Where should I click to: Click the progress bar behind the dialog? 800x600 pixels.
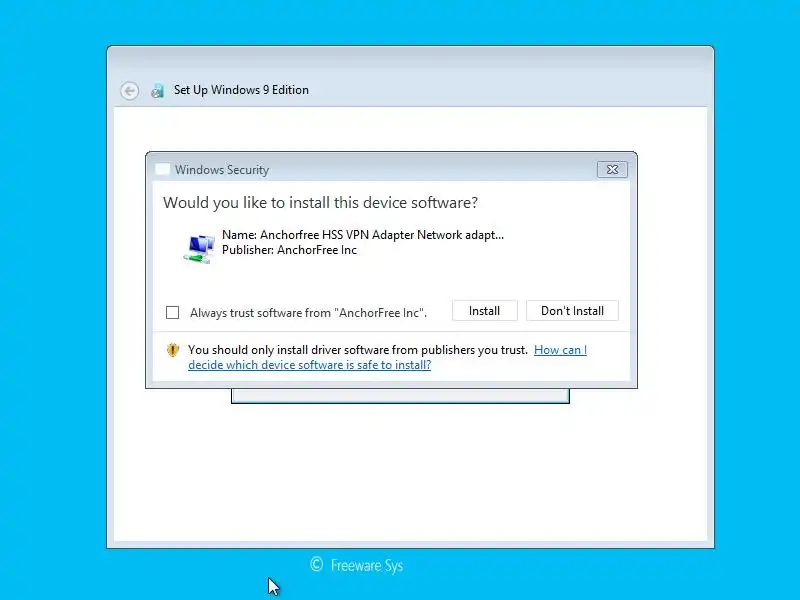401,396
